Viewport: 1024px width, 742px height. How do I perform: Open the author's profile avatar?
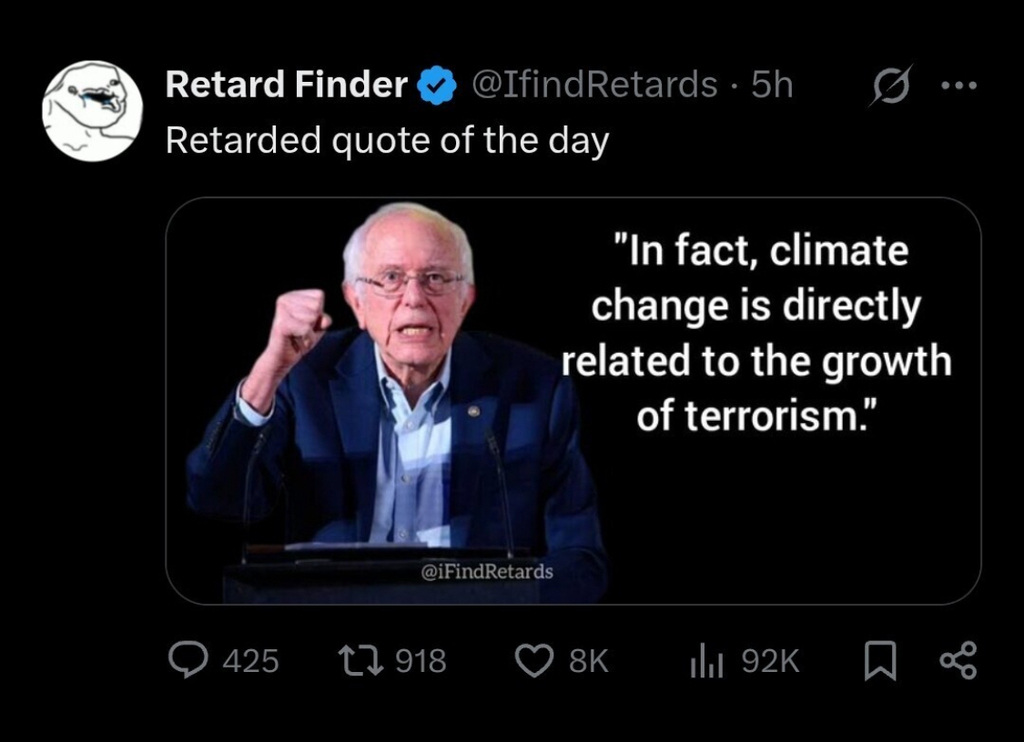point(92,111)
